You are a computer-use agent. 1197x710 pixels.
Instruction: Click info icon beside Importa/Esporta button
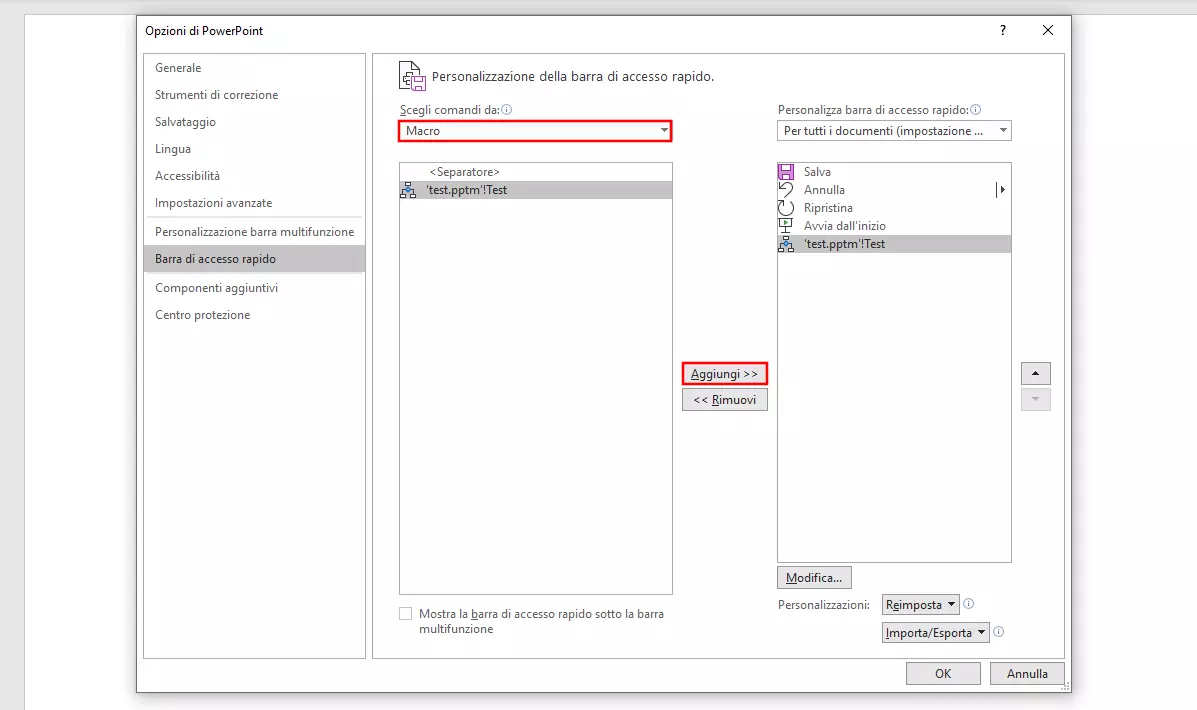click(x=999, y=631)
